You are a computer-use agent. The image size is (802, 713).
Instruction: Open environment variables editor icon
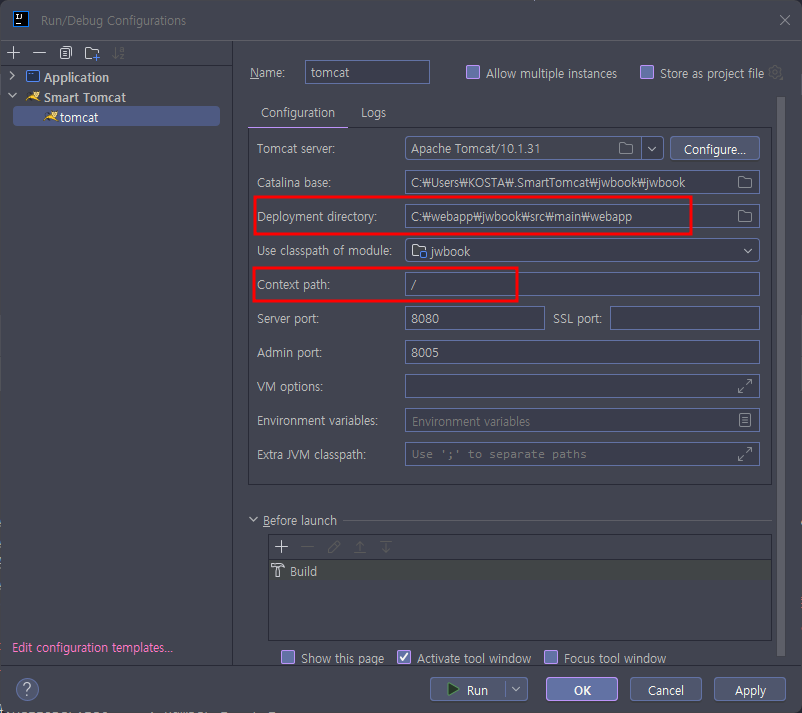pos(745,420)
